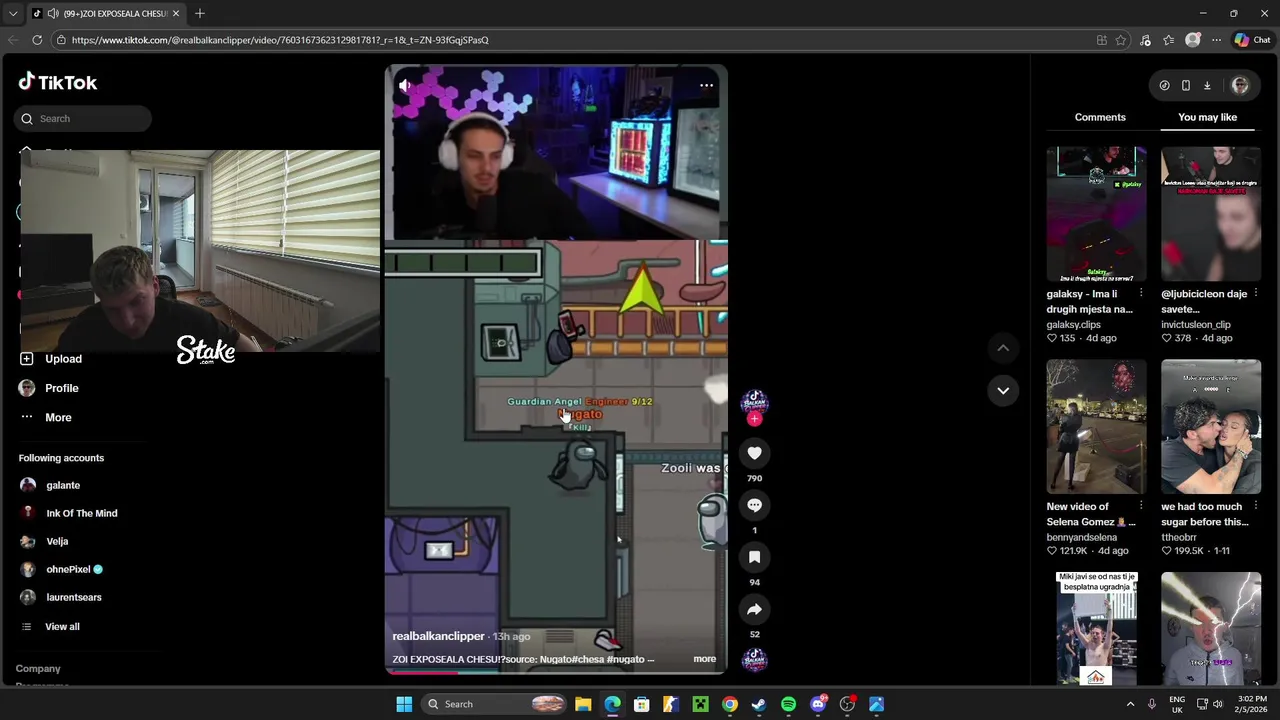1280x720 pixels.
Task: Open the sound disc at the video's bottom right
Action: pyautogui.click(x=754, y=659)
